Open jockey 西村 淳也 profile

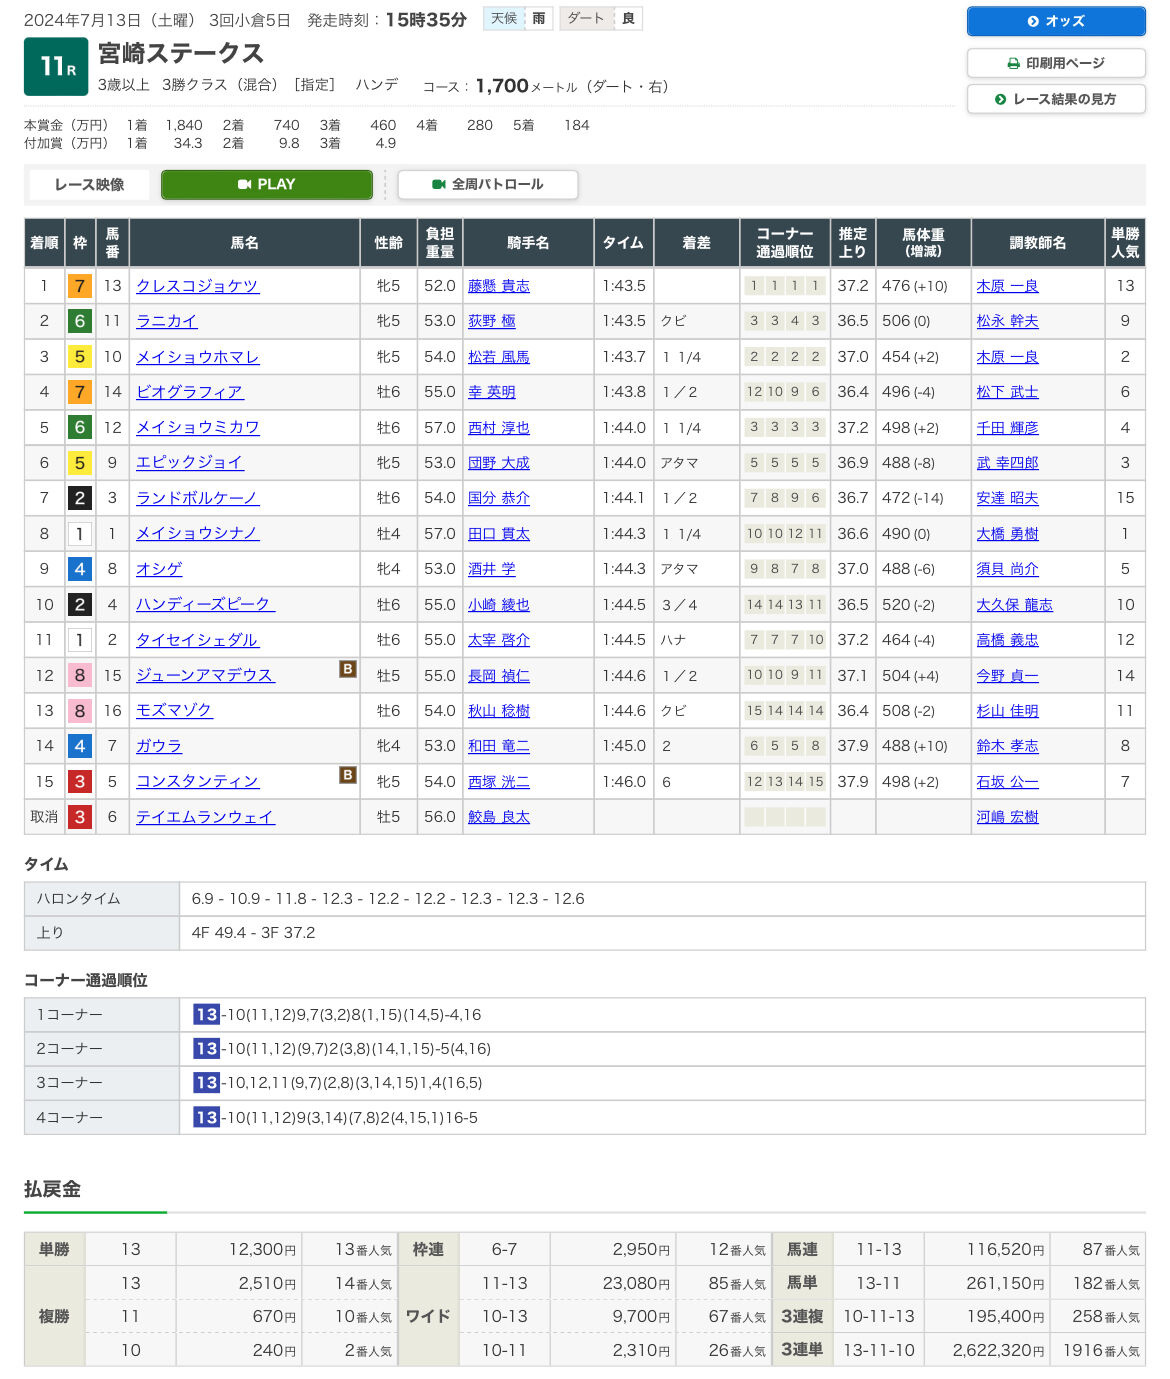(499, 428)
